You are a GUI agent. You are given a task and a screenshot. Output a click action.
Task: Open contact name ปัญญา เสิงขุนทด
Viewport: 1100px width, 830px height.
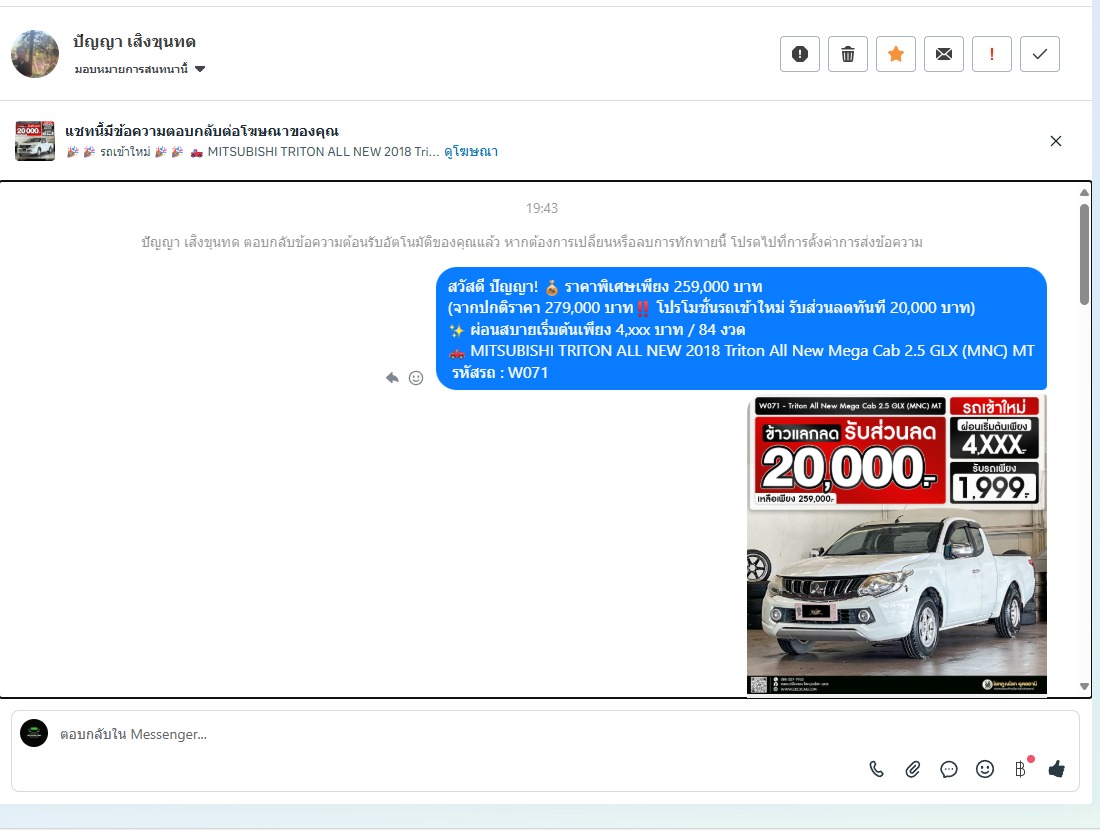134,41
